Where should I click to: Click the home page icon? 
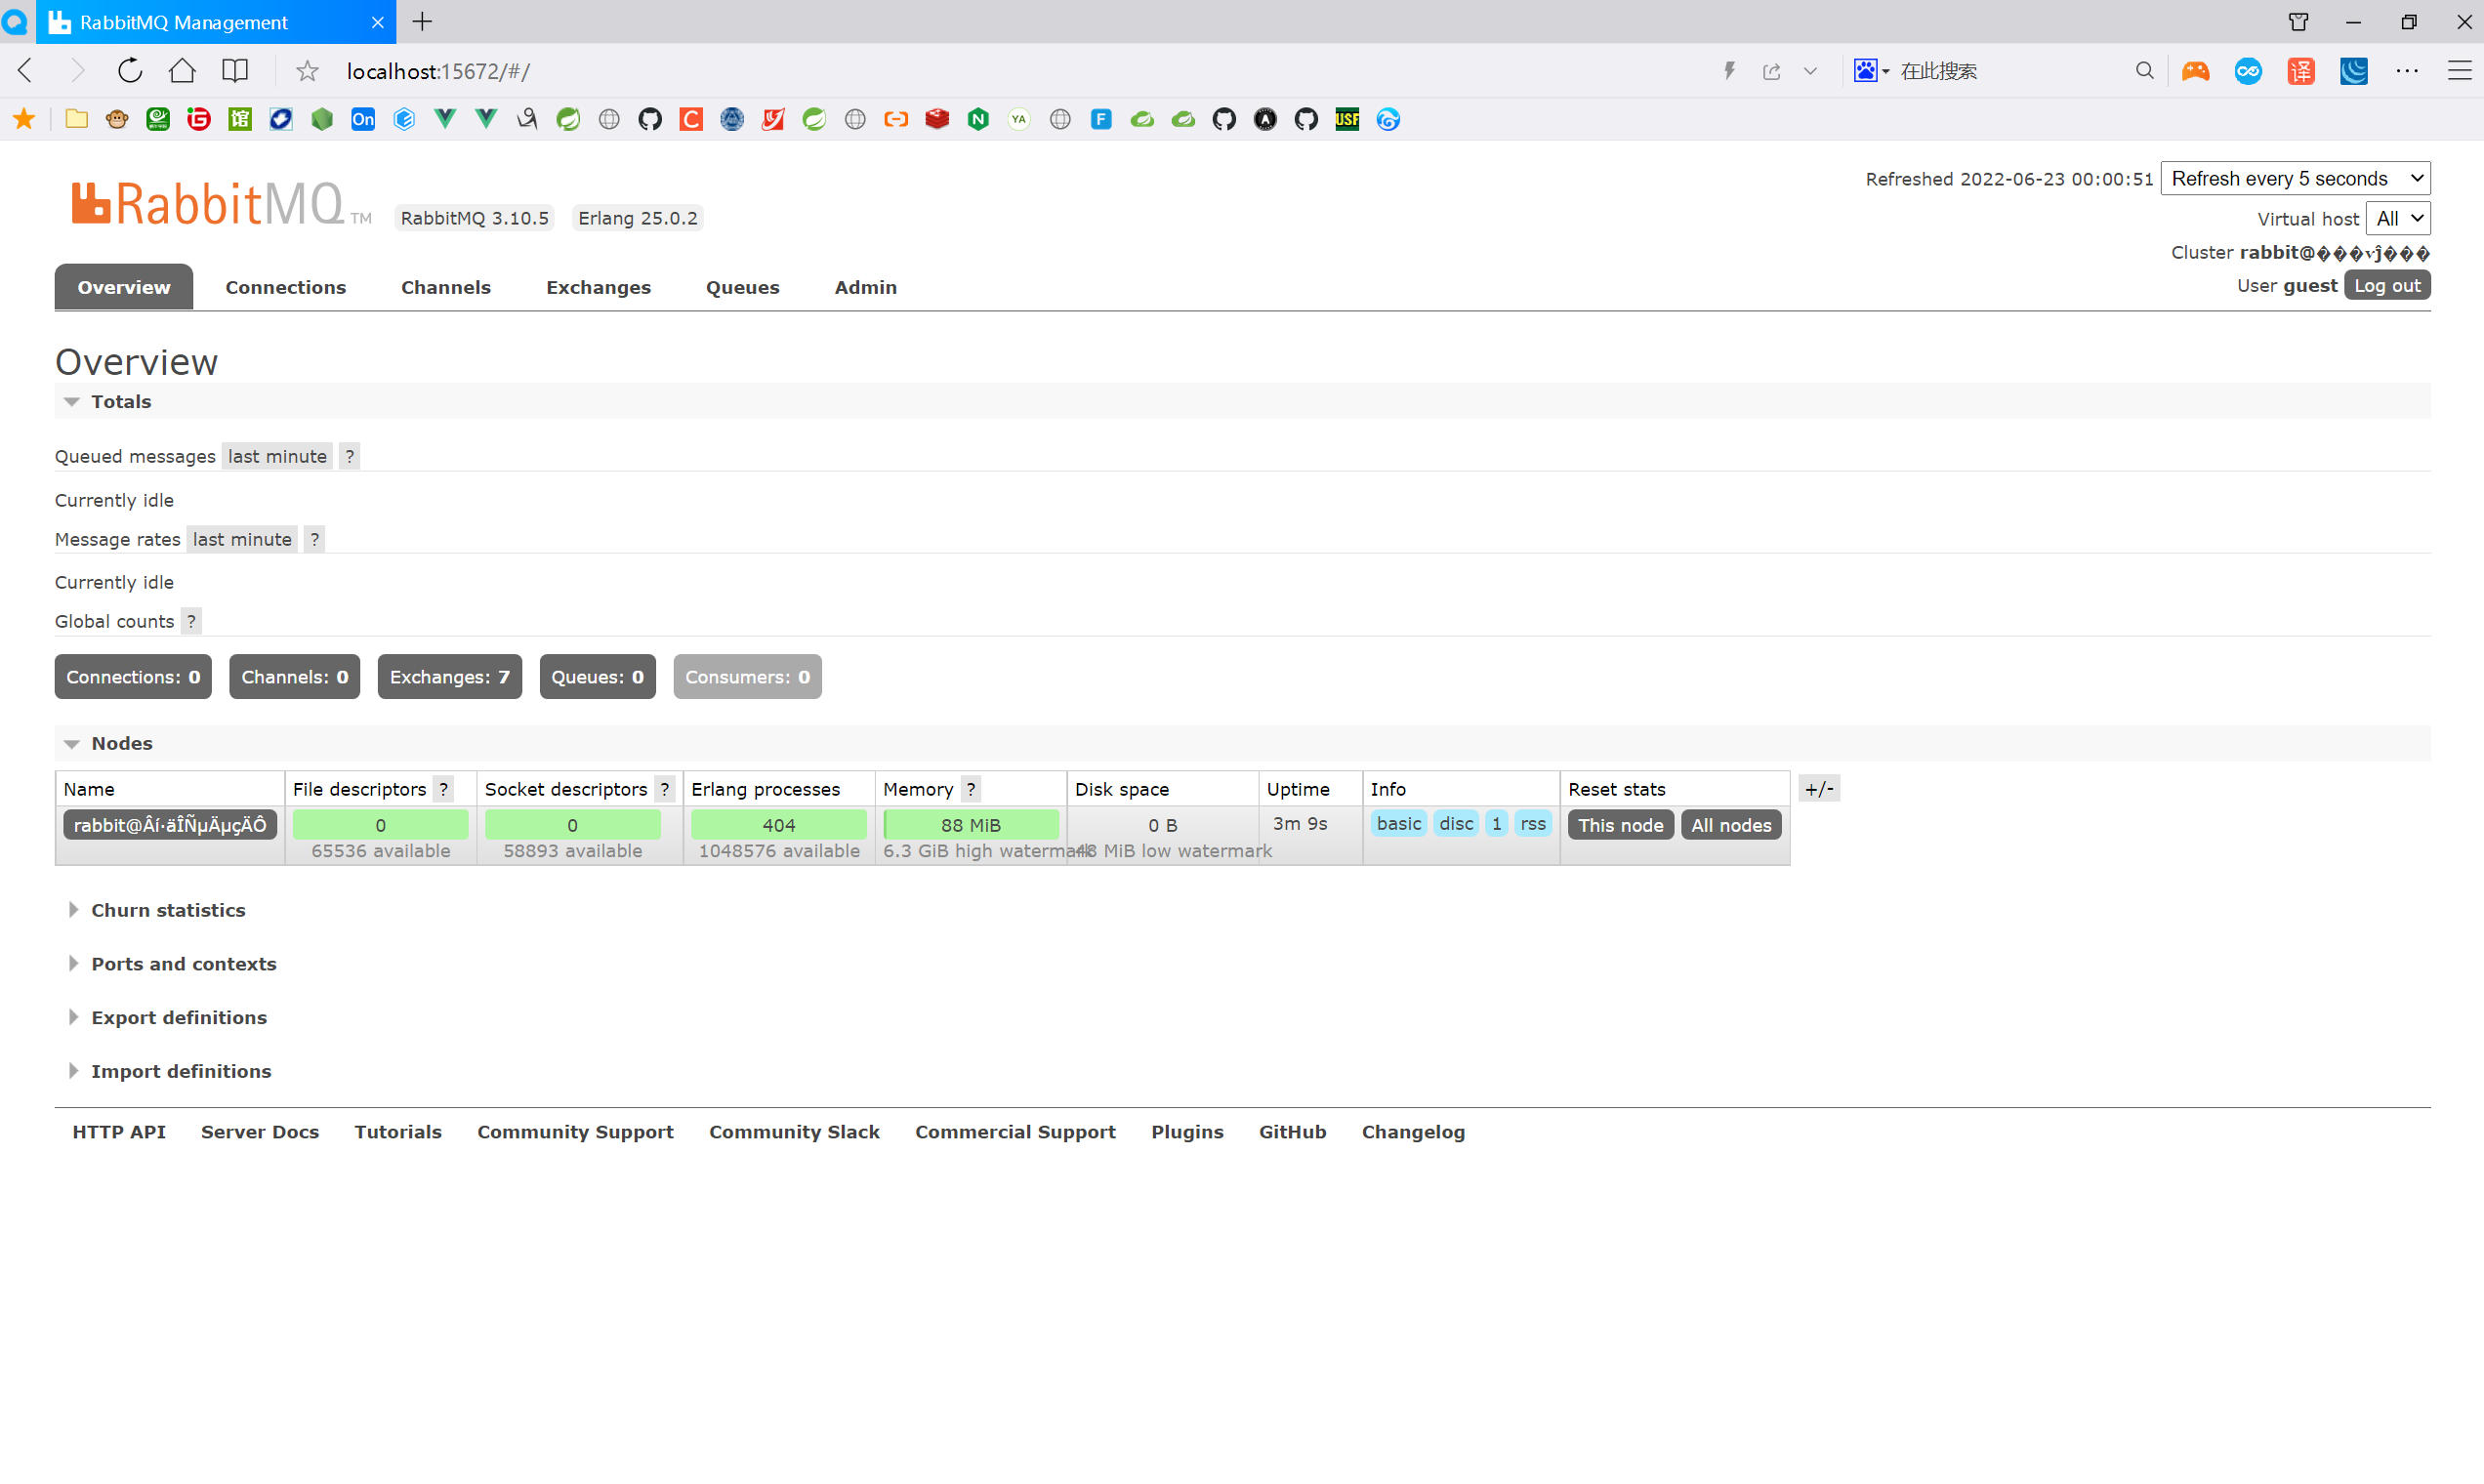(x=182, y=71)
